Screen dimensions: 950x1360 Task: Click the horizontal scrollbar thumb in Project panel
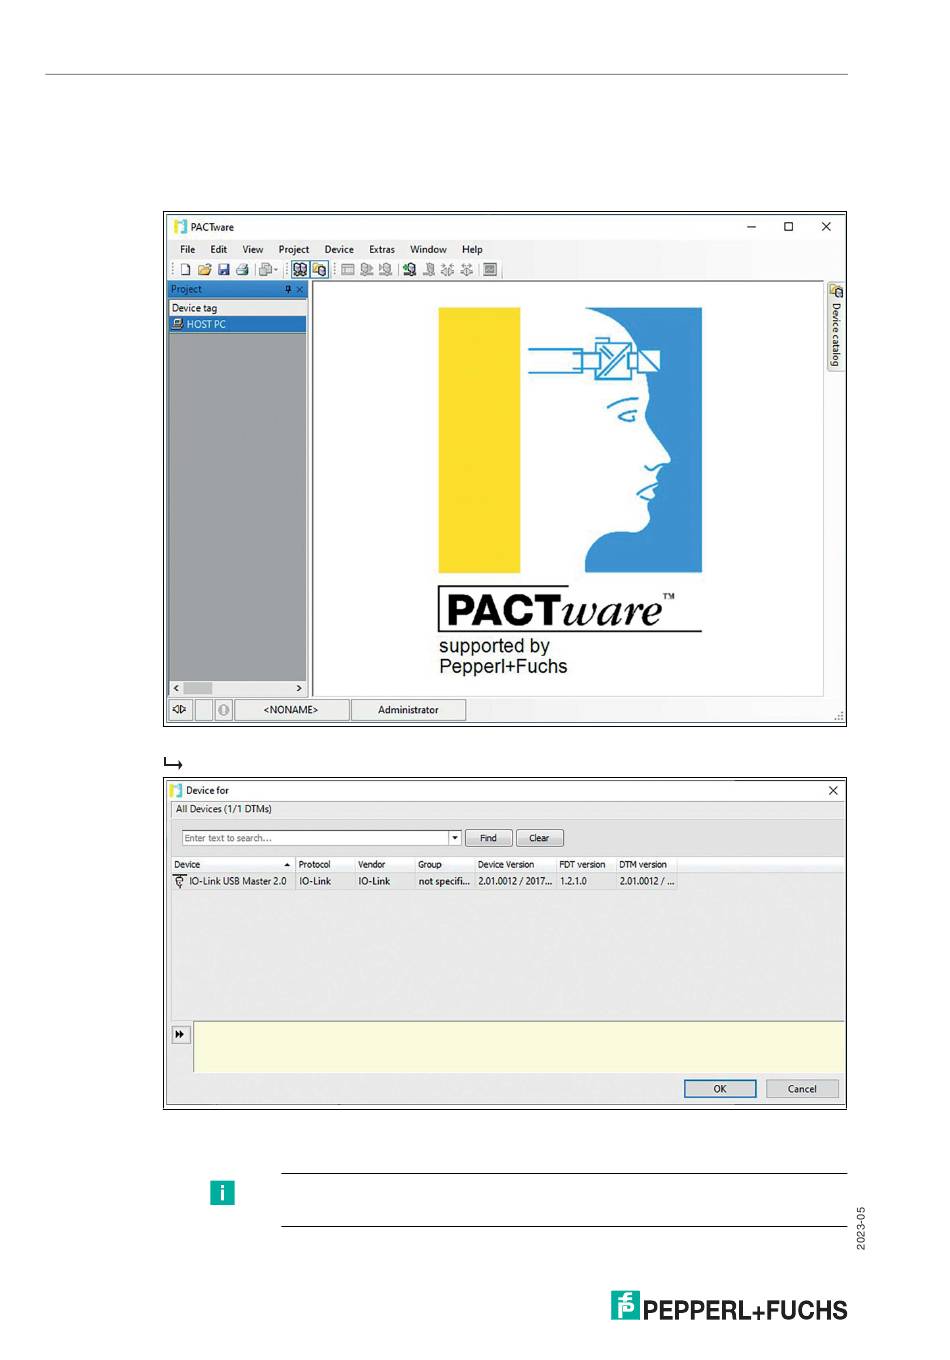(198, 688)
